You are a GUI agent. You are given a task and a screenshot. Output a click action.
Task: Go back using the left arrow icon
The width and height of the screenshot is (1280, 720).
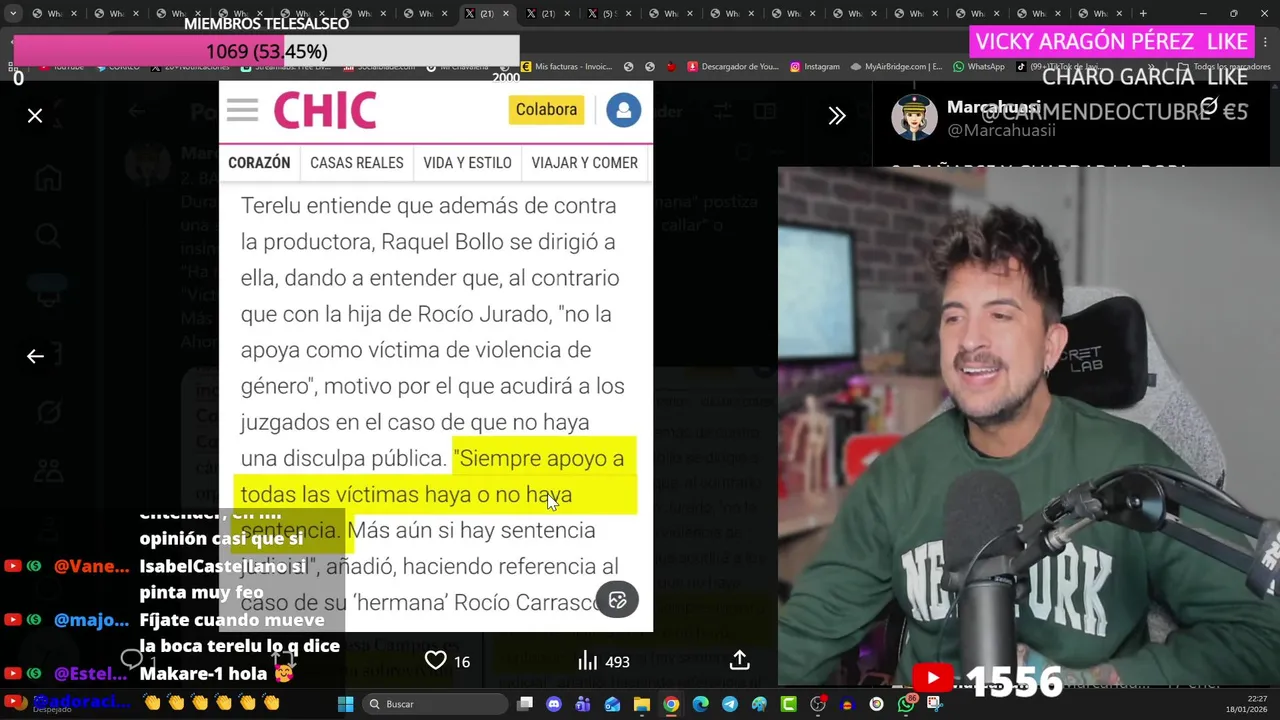pyautogui.click(x=35, y=356)
